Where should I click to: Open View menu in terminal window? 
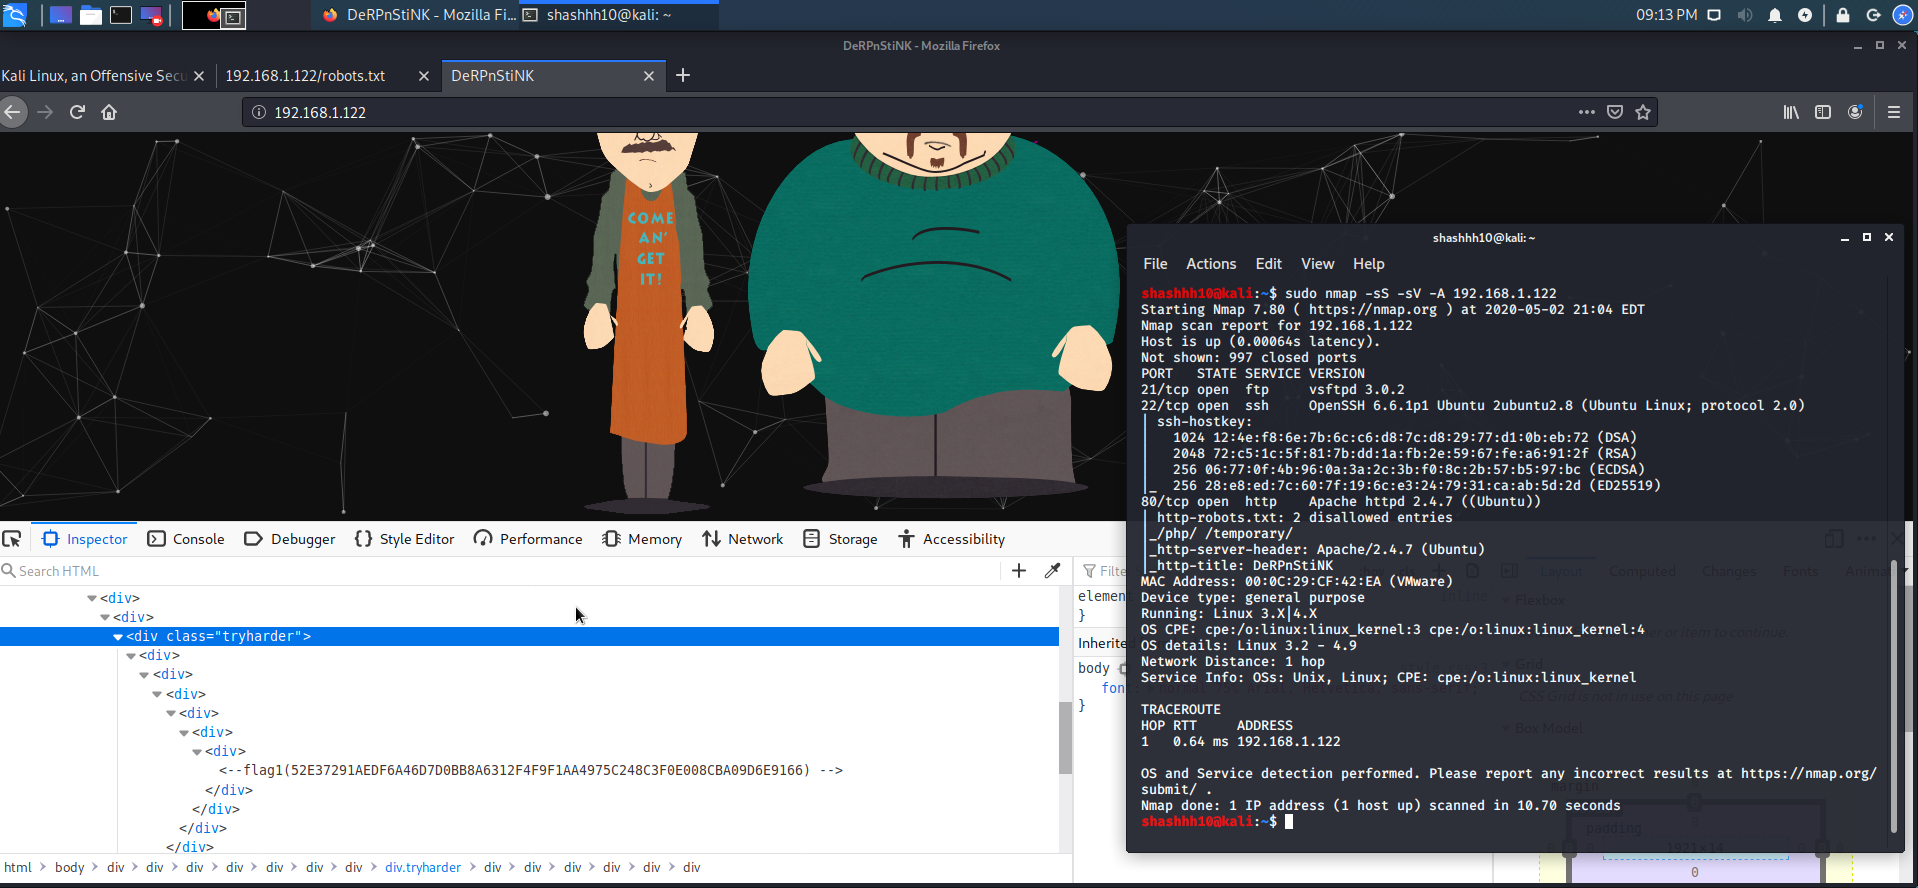[1317, 264]
